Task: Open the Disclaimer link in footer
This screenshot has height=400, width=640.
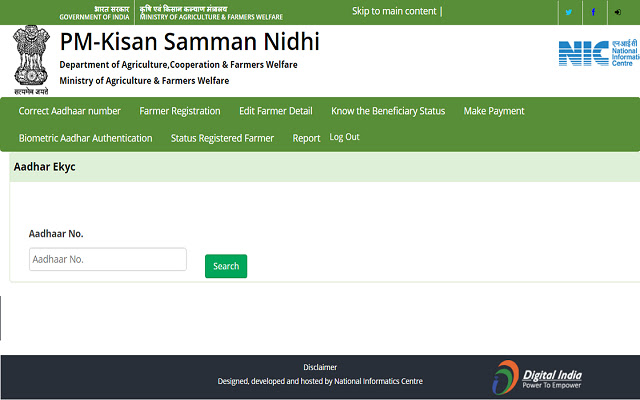Action: pyautogui.click(x=320, y=367)
